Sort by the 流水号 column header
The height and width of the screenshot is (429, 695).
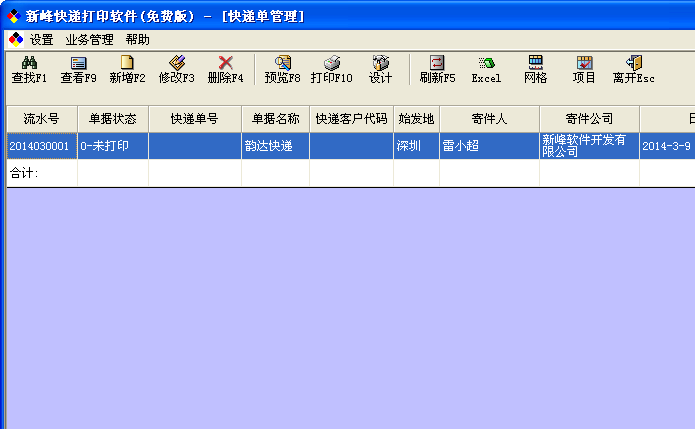tap(42, 119)
